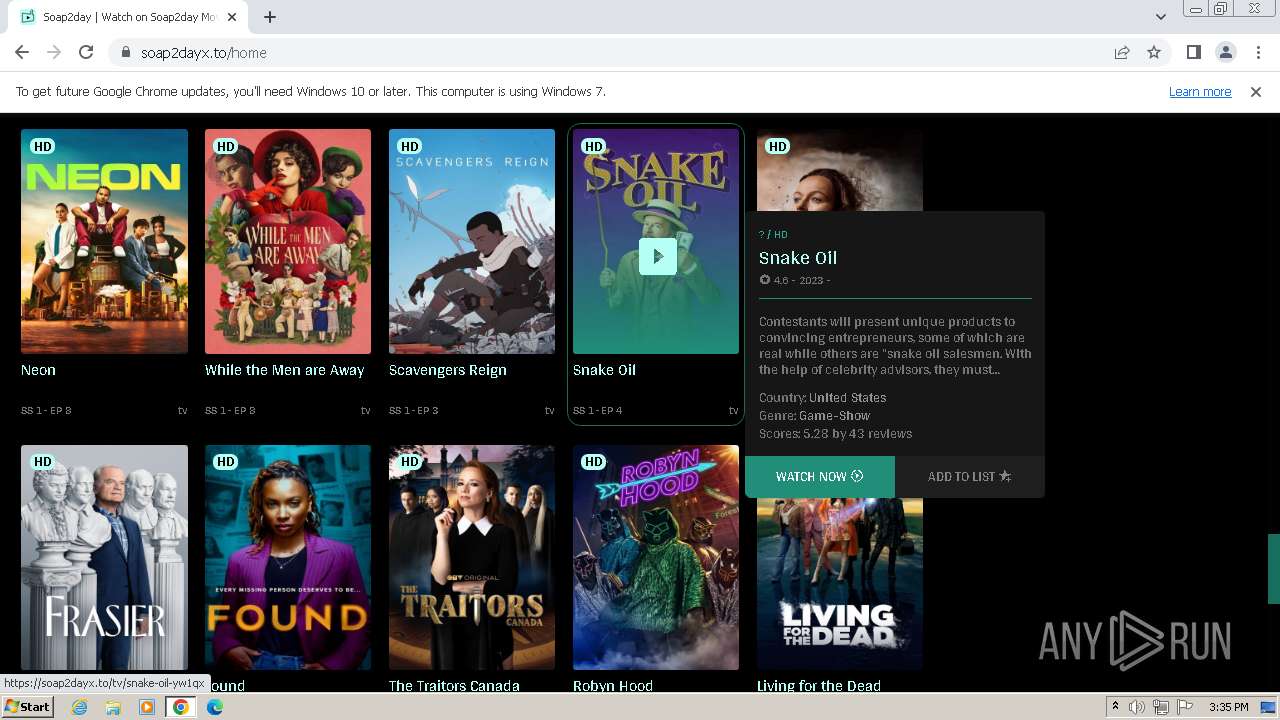Viewport: 1280px width, 720px height.
Task: Open the Found poster thumbnail
Action: 288,557
